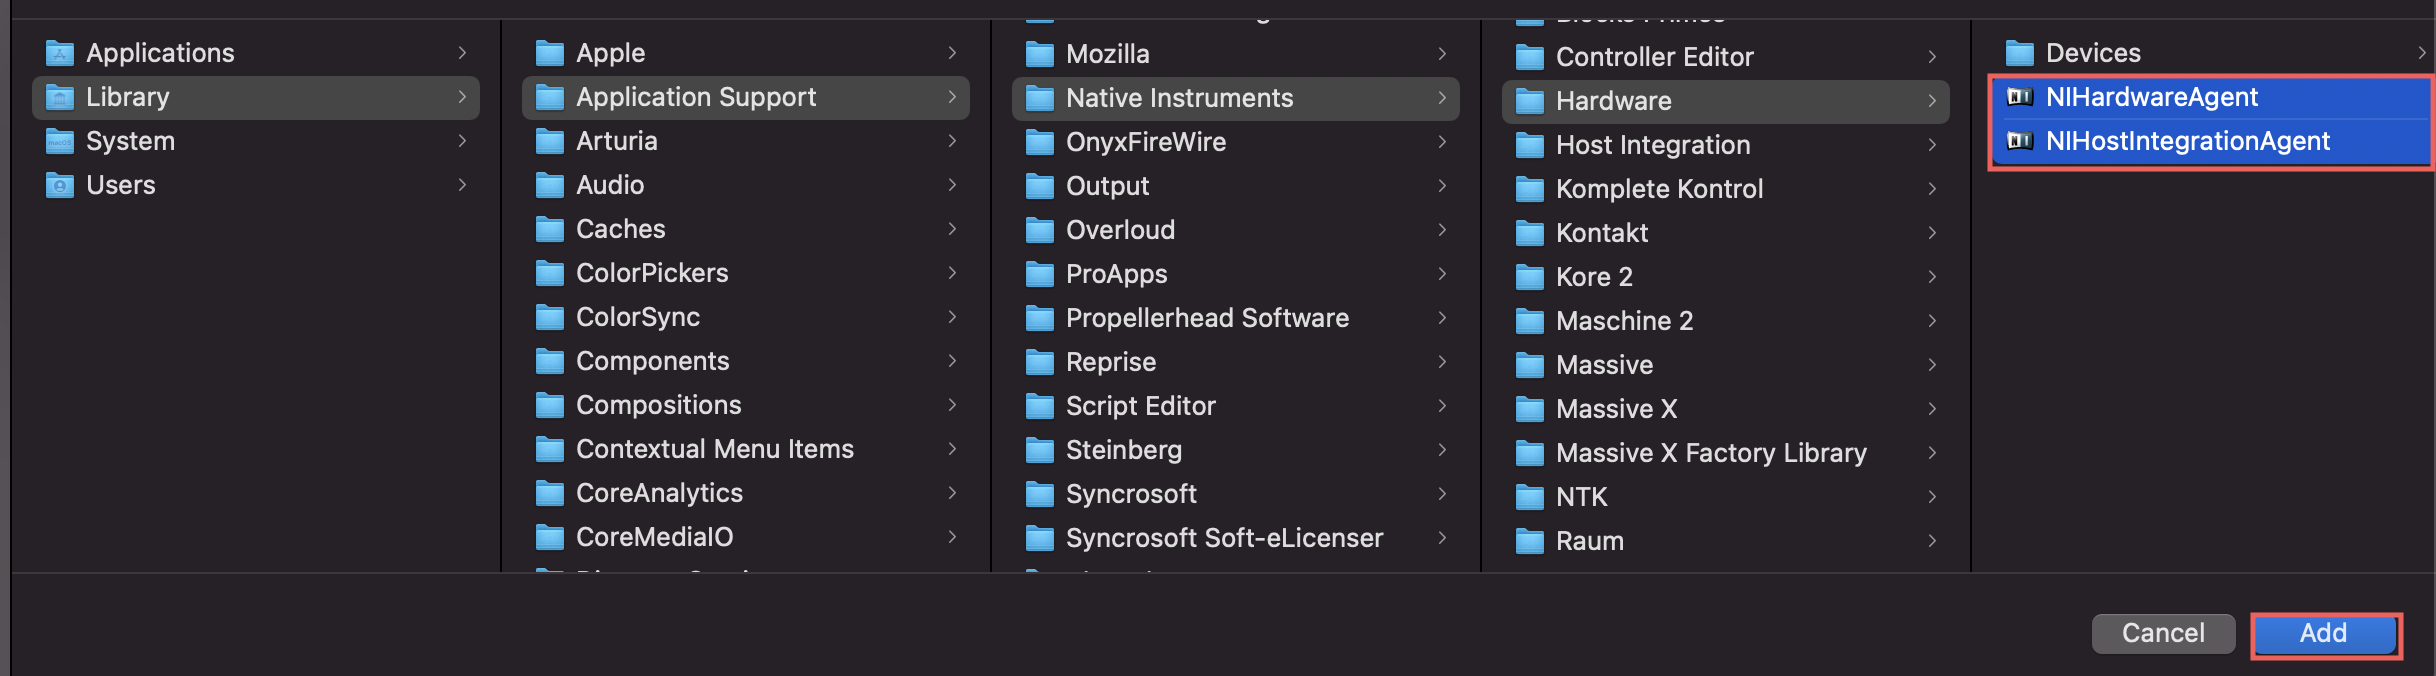Click the Application Support folder icon
The width and height of the screenshot is (2436, 676).
pyautogui.click(x=550, y=97)
